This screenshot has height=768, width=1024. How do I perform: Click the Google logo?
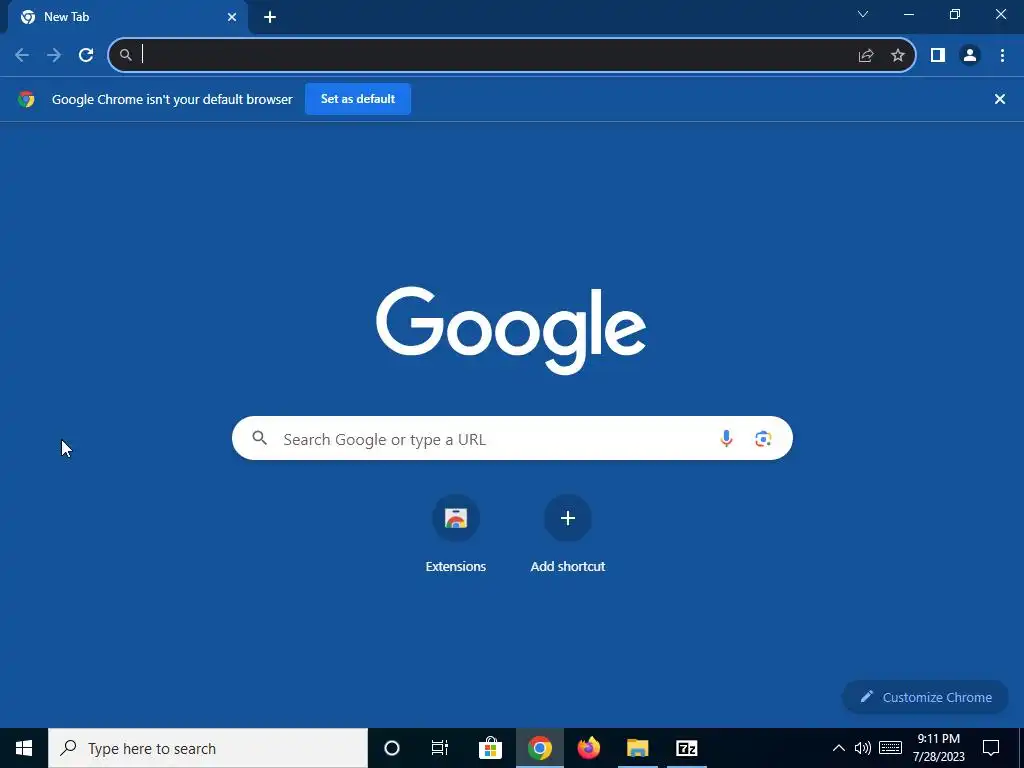pyautogui.click(x=511, y=330)
